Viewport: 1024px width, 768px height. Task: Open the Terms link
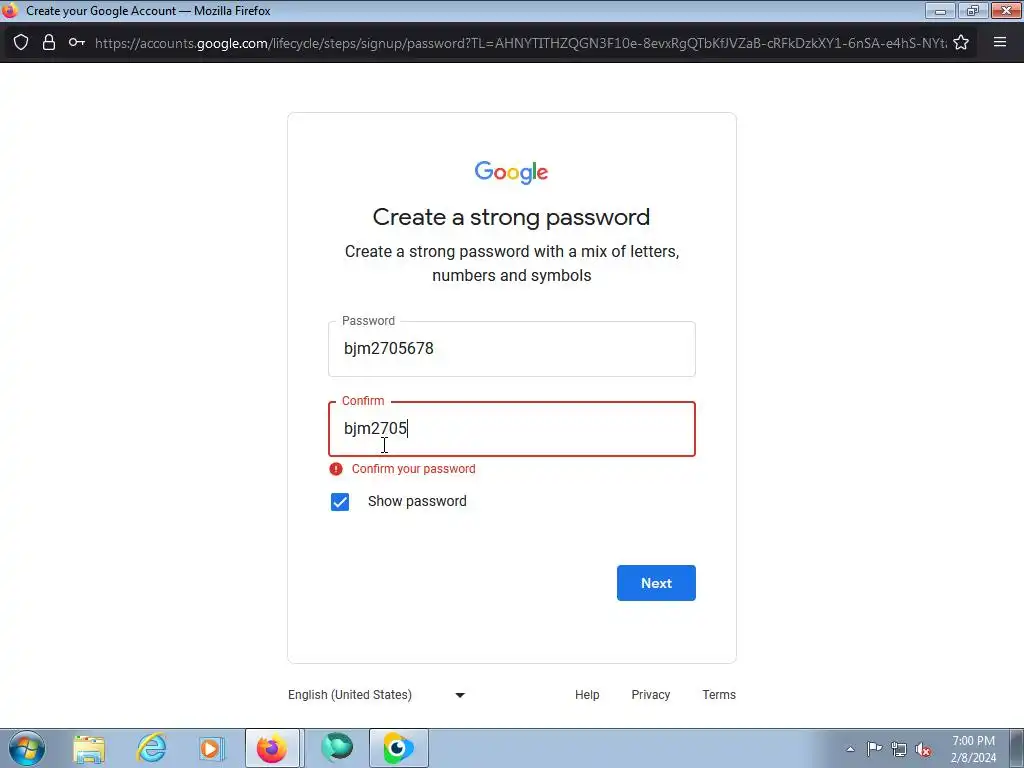click(x=719, y=695)
